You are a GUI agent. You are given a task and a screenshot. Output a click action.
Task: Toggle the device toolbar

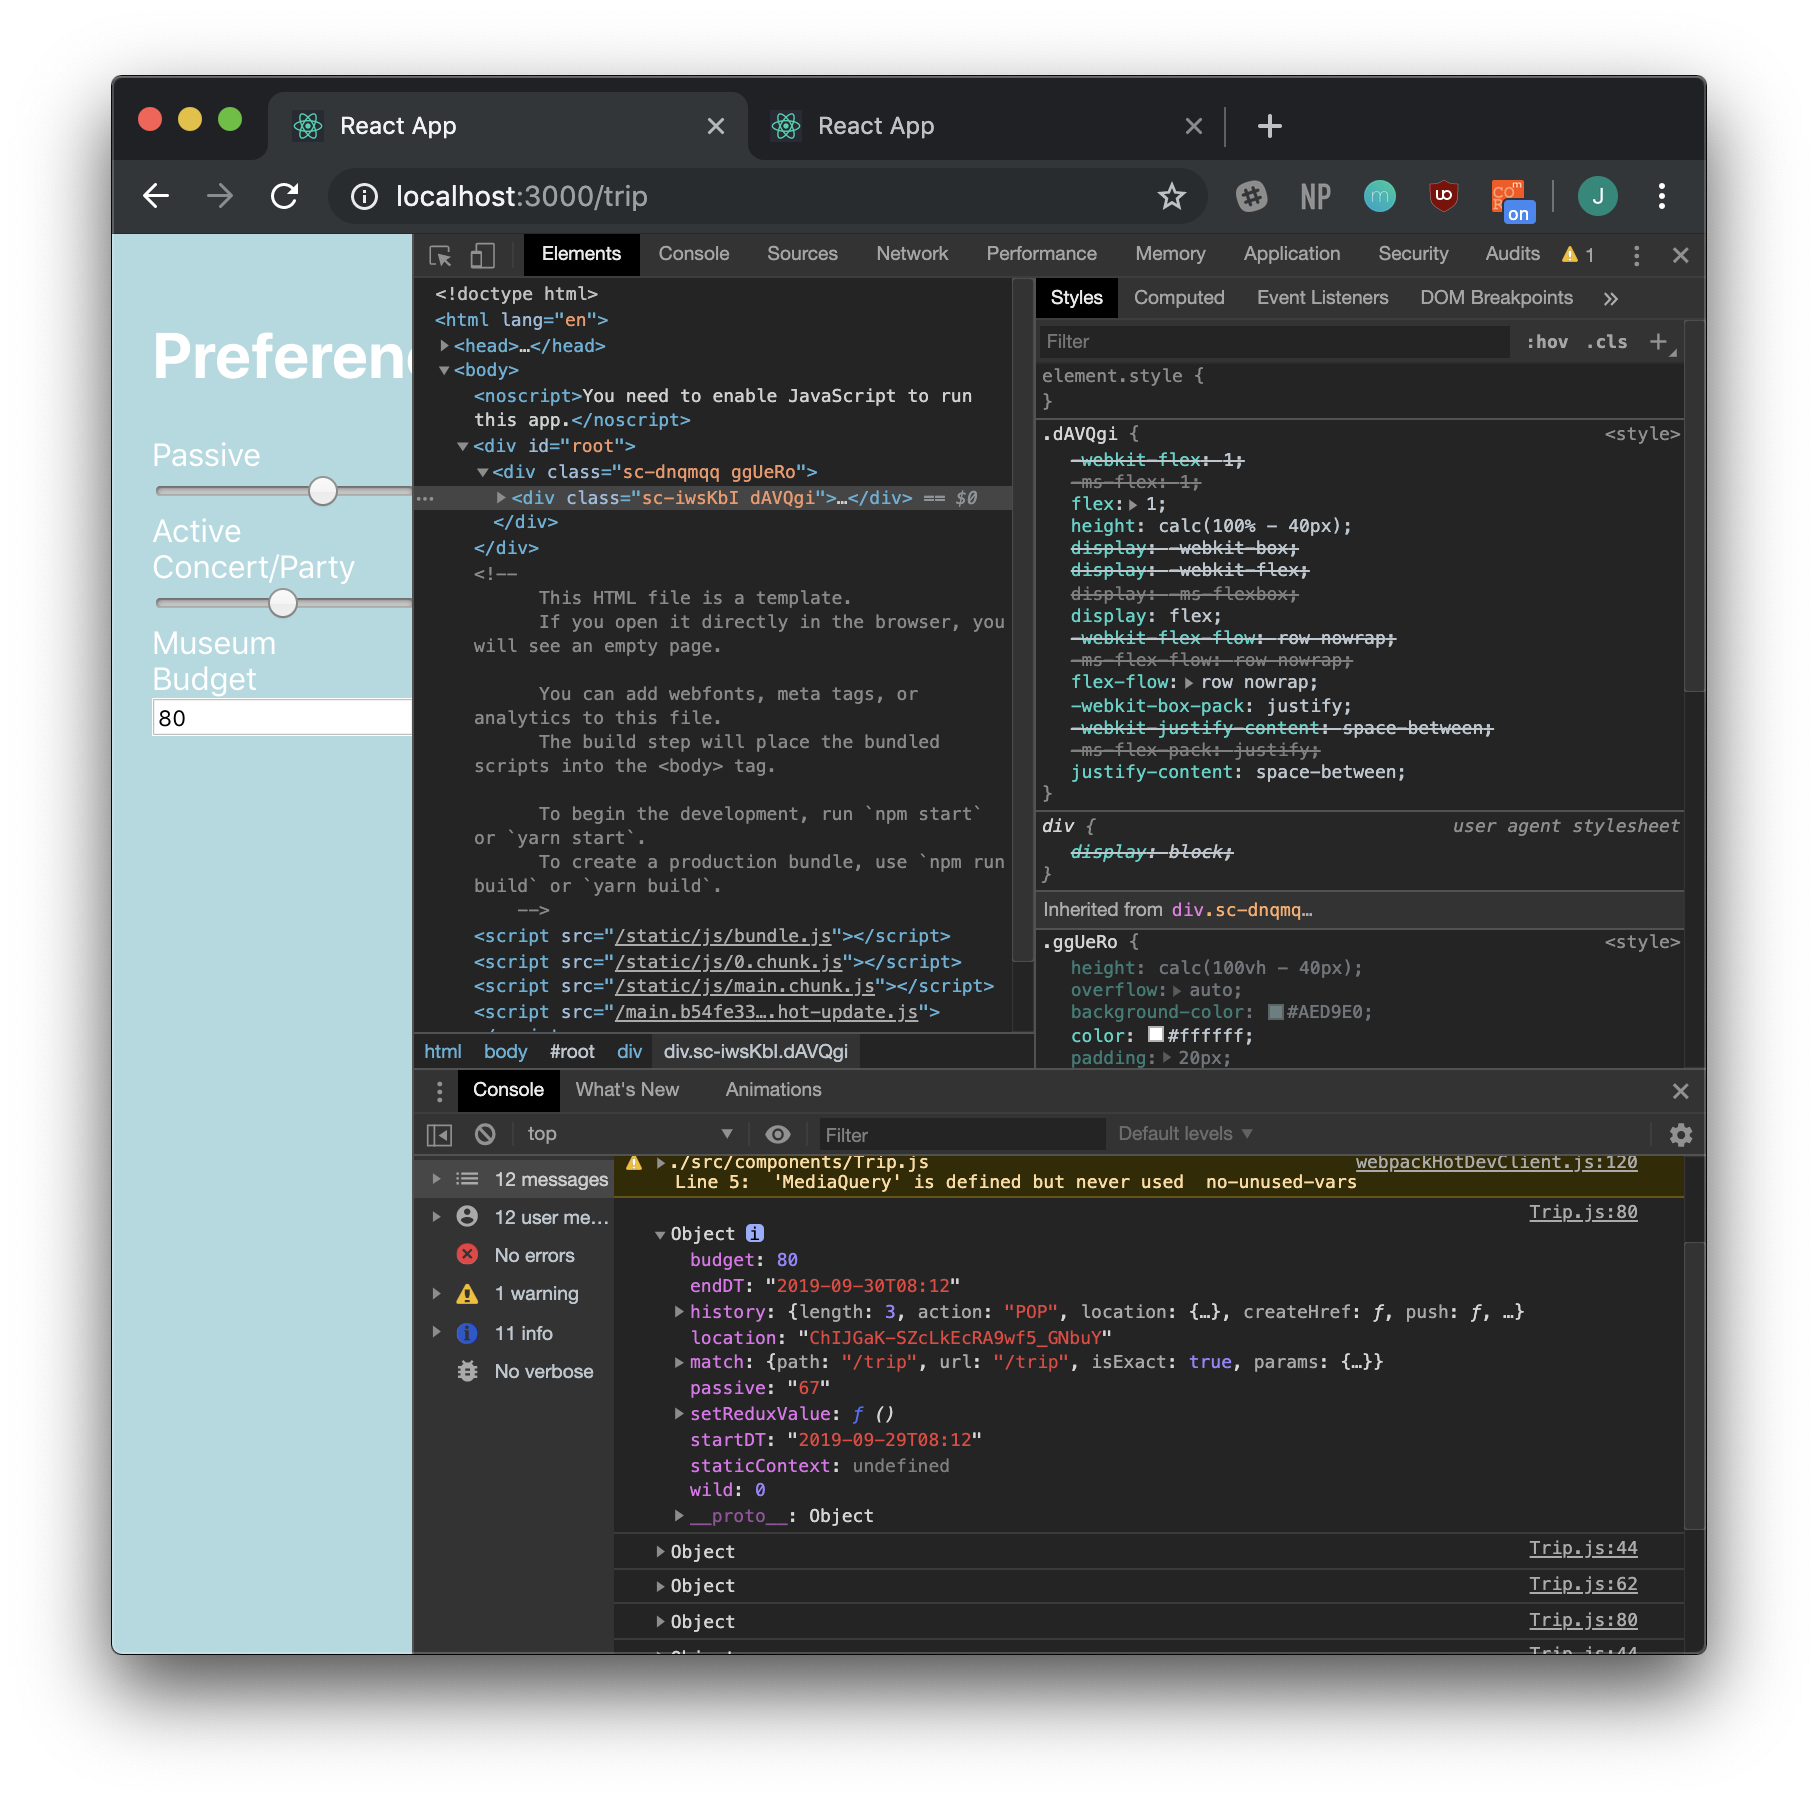(483, 255)
